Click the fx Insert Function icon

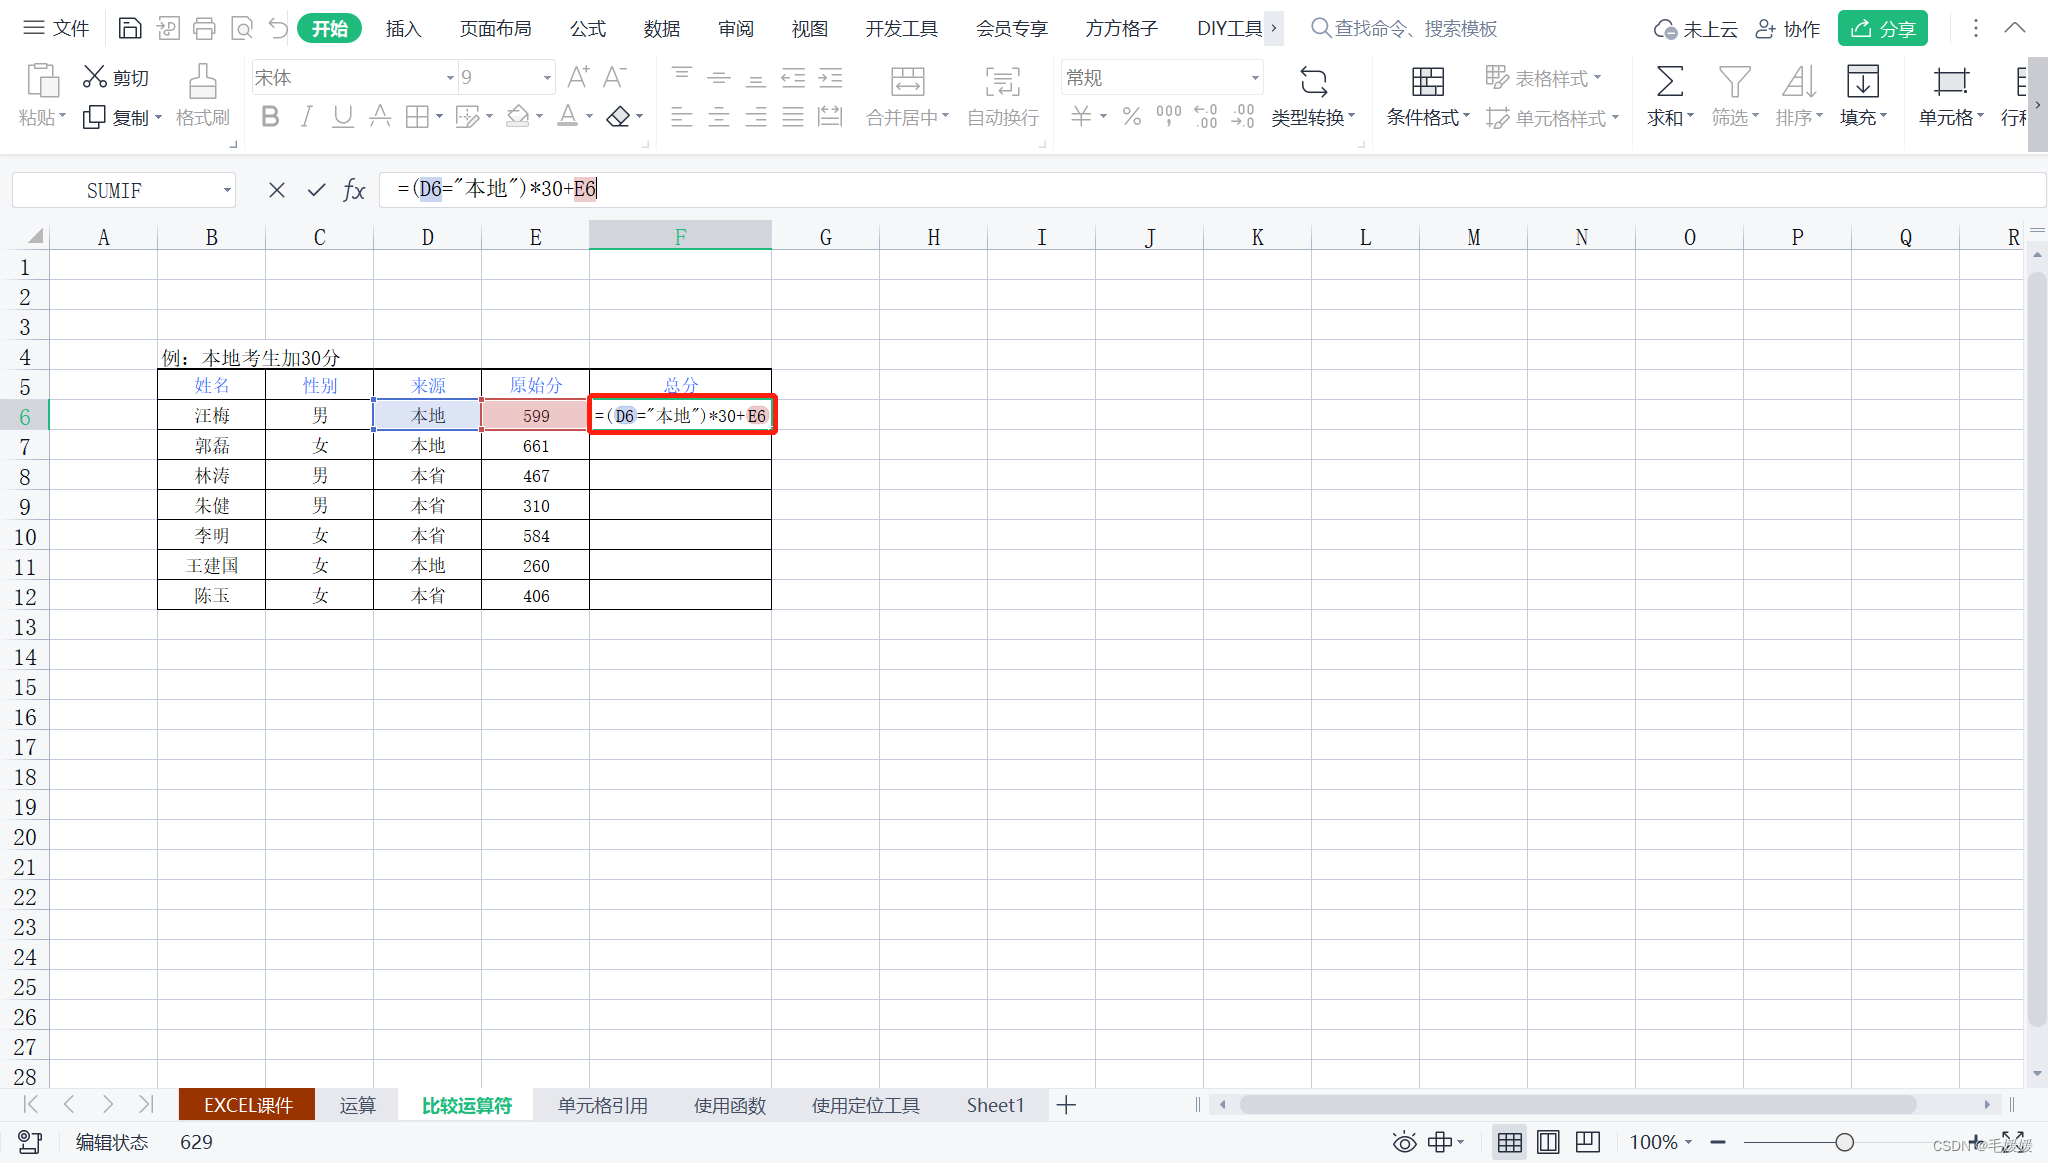point(354,190)
